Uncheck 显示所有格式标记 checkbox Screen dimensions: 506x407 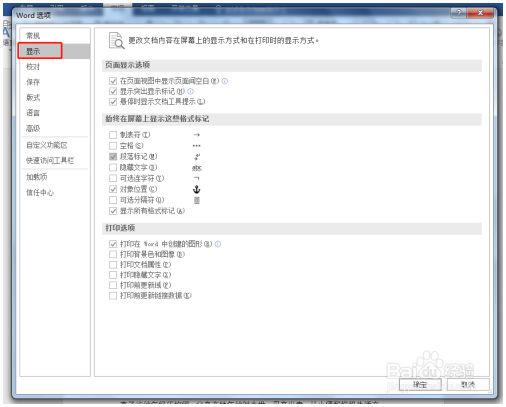[x=113, y=211]
